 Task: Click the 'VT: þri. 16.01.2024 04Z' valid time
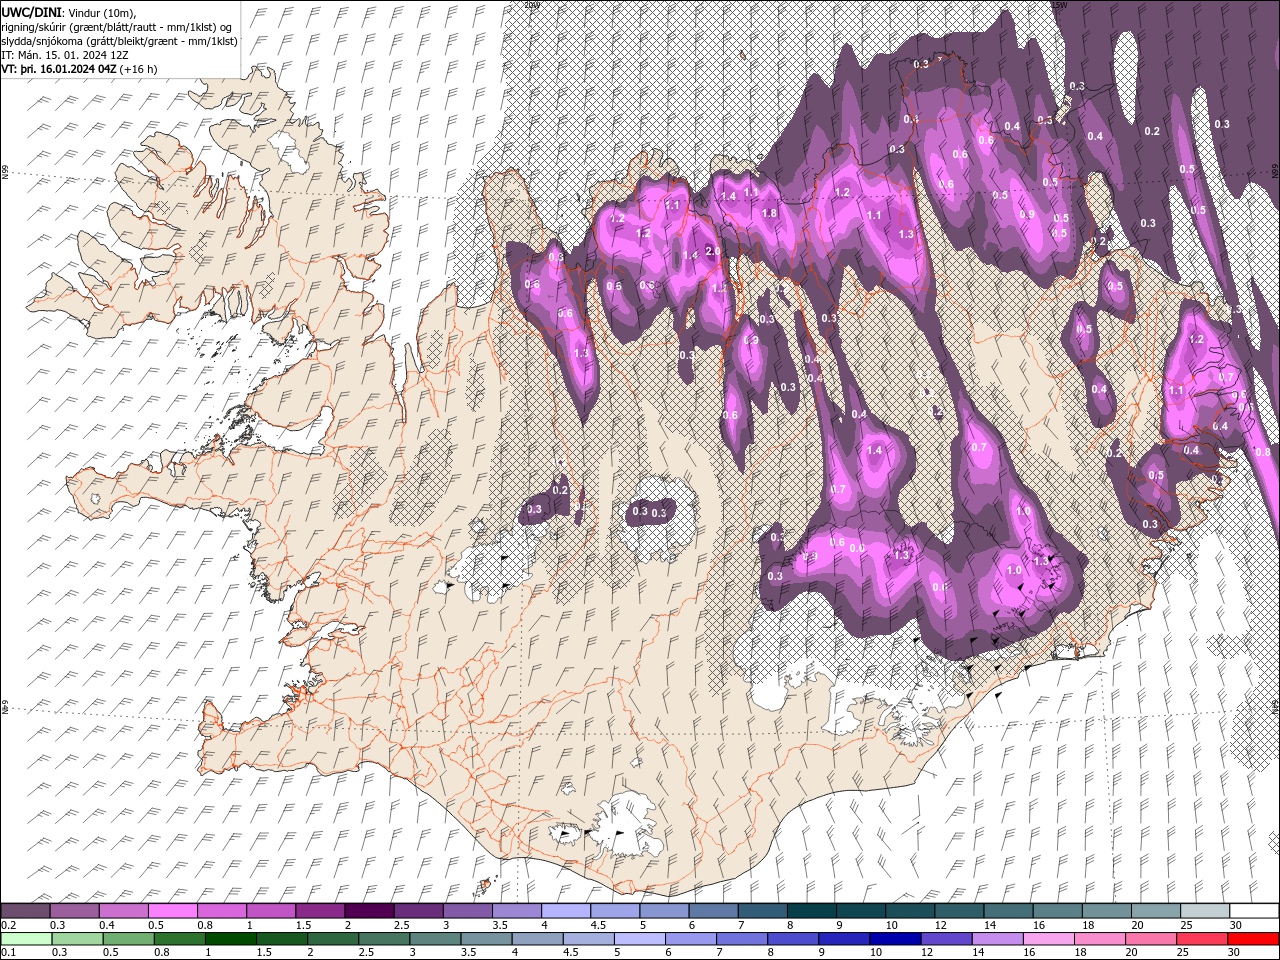point(59,69)
